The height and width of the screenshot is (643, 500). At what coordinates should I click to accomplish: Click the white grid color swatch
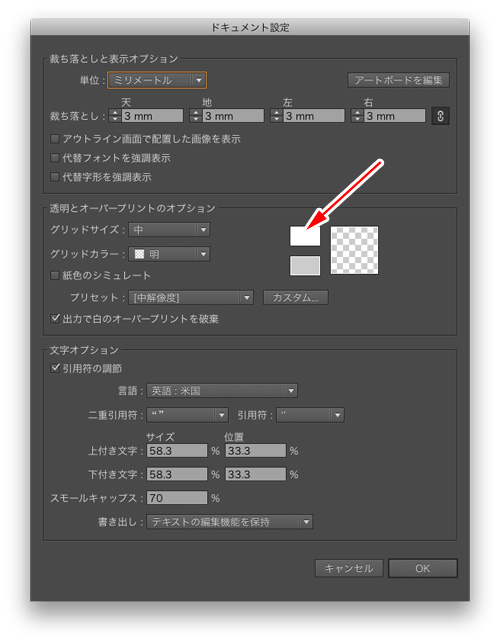tap(305, 236)
